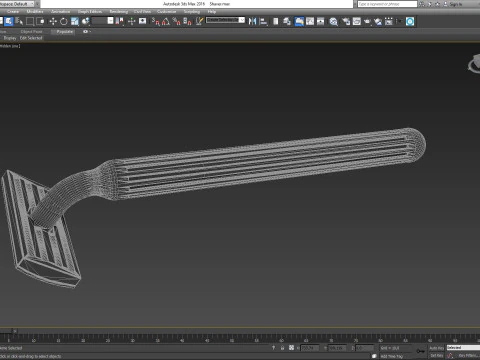Click time slider handle on timeline
This screenshot has height=360, width=480.
click(x=7, y=331)
